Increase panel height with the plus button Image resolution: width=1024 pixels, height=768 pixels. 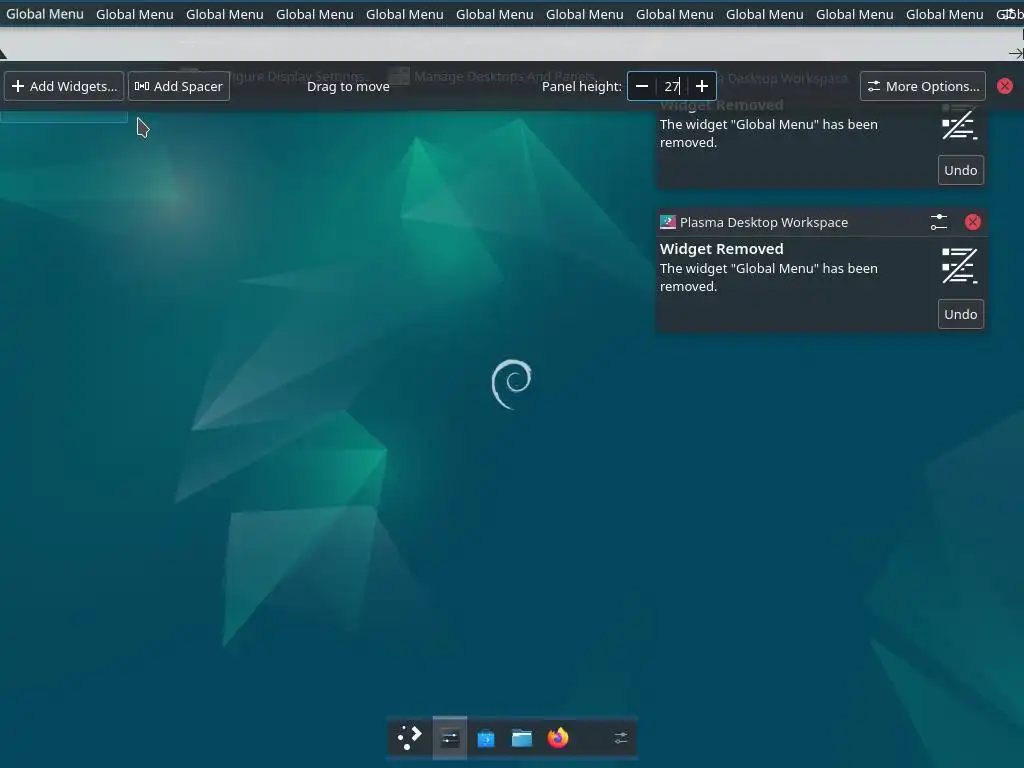(x=702, y=86)
